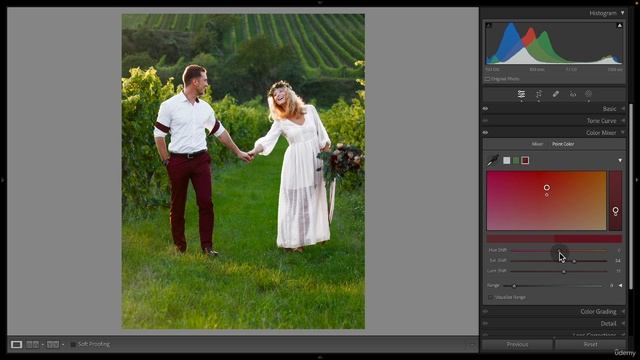Click the Range slider handle
The image size is (640, 360).
click(x=514, y=286)
